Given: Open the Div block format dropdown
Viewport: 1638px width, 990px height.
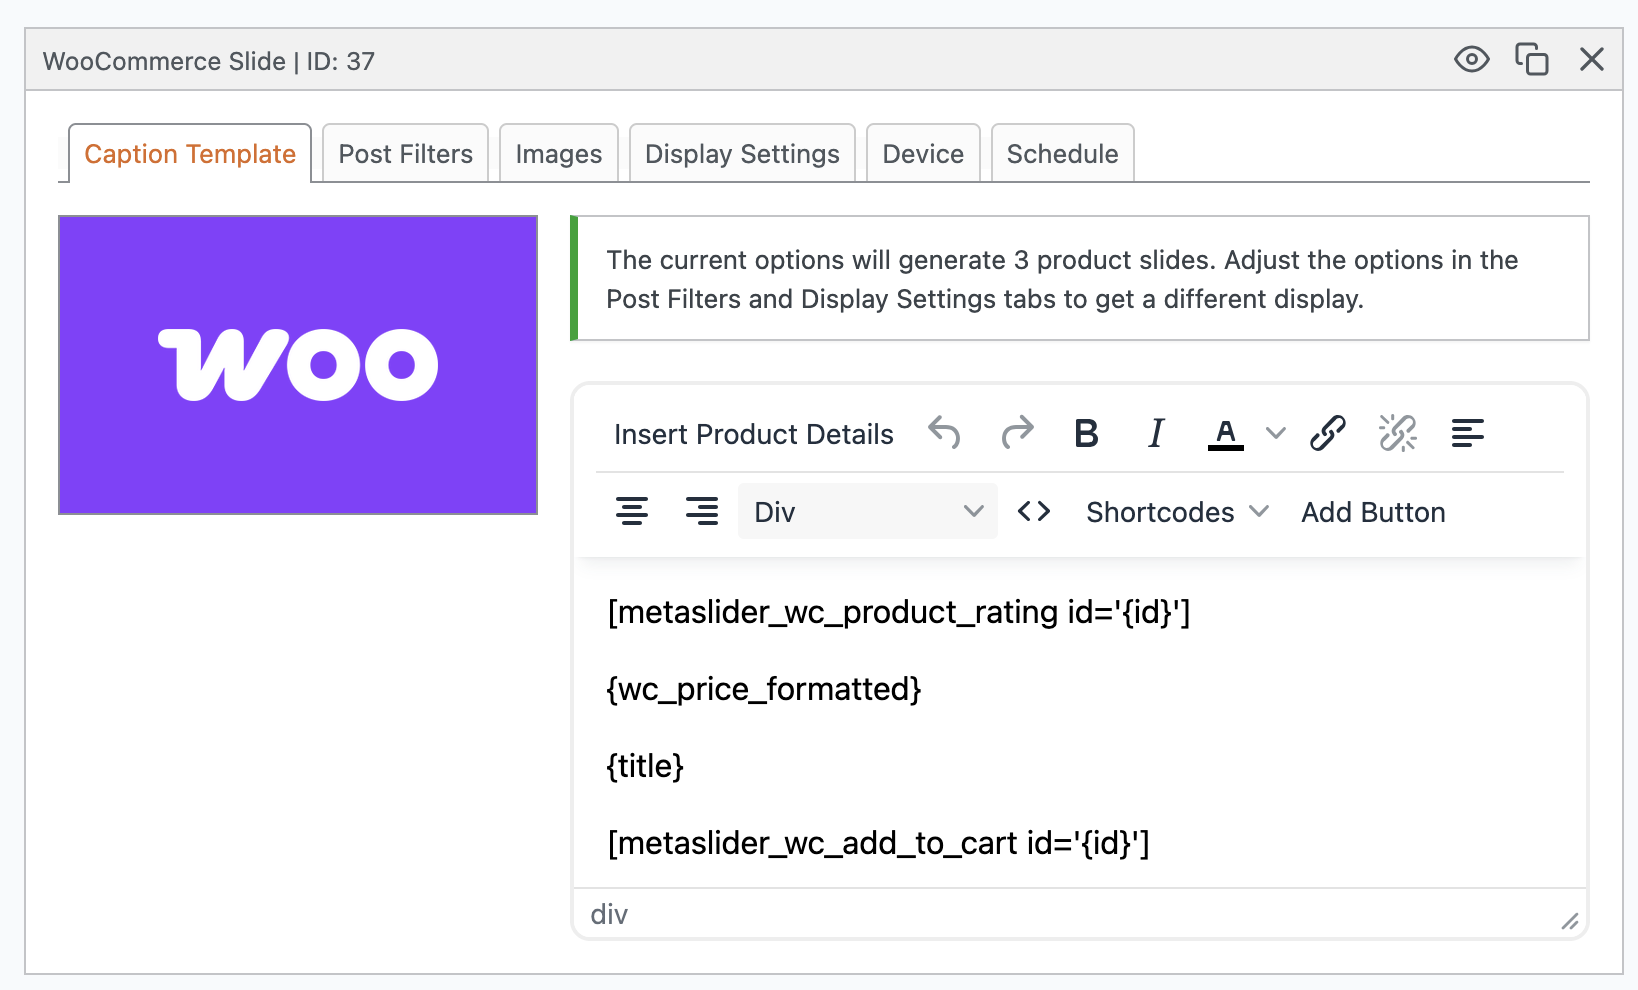Looking at the screenshot, I should (x=867, y=511).
